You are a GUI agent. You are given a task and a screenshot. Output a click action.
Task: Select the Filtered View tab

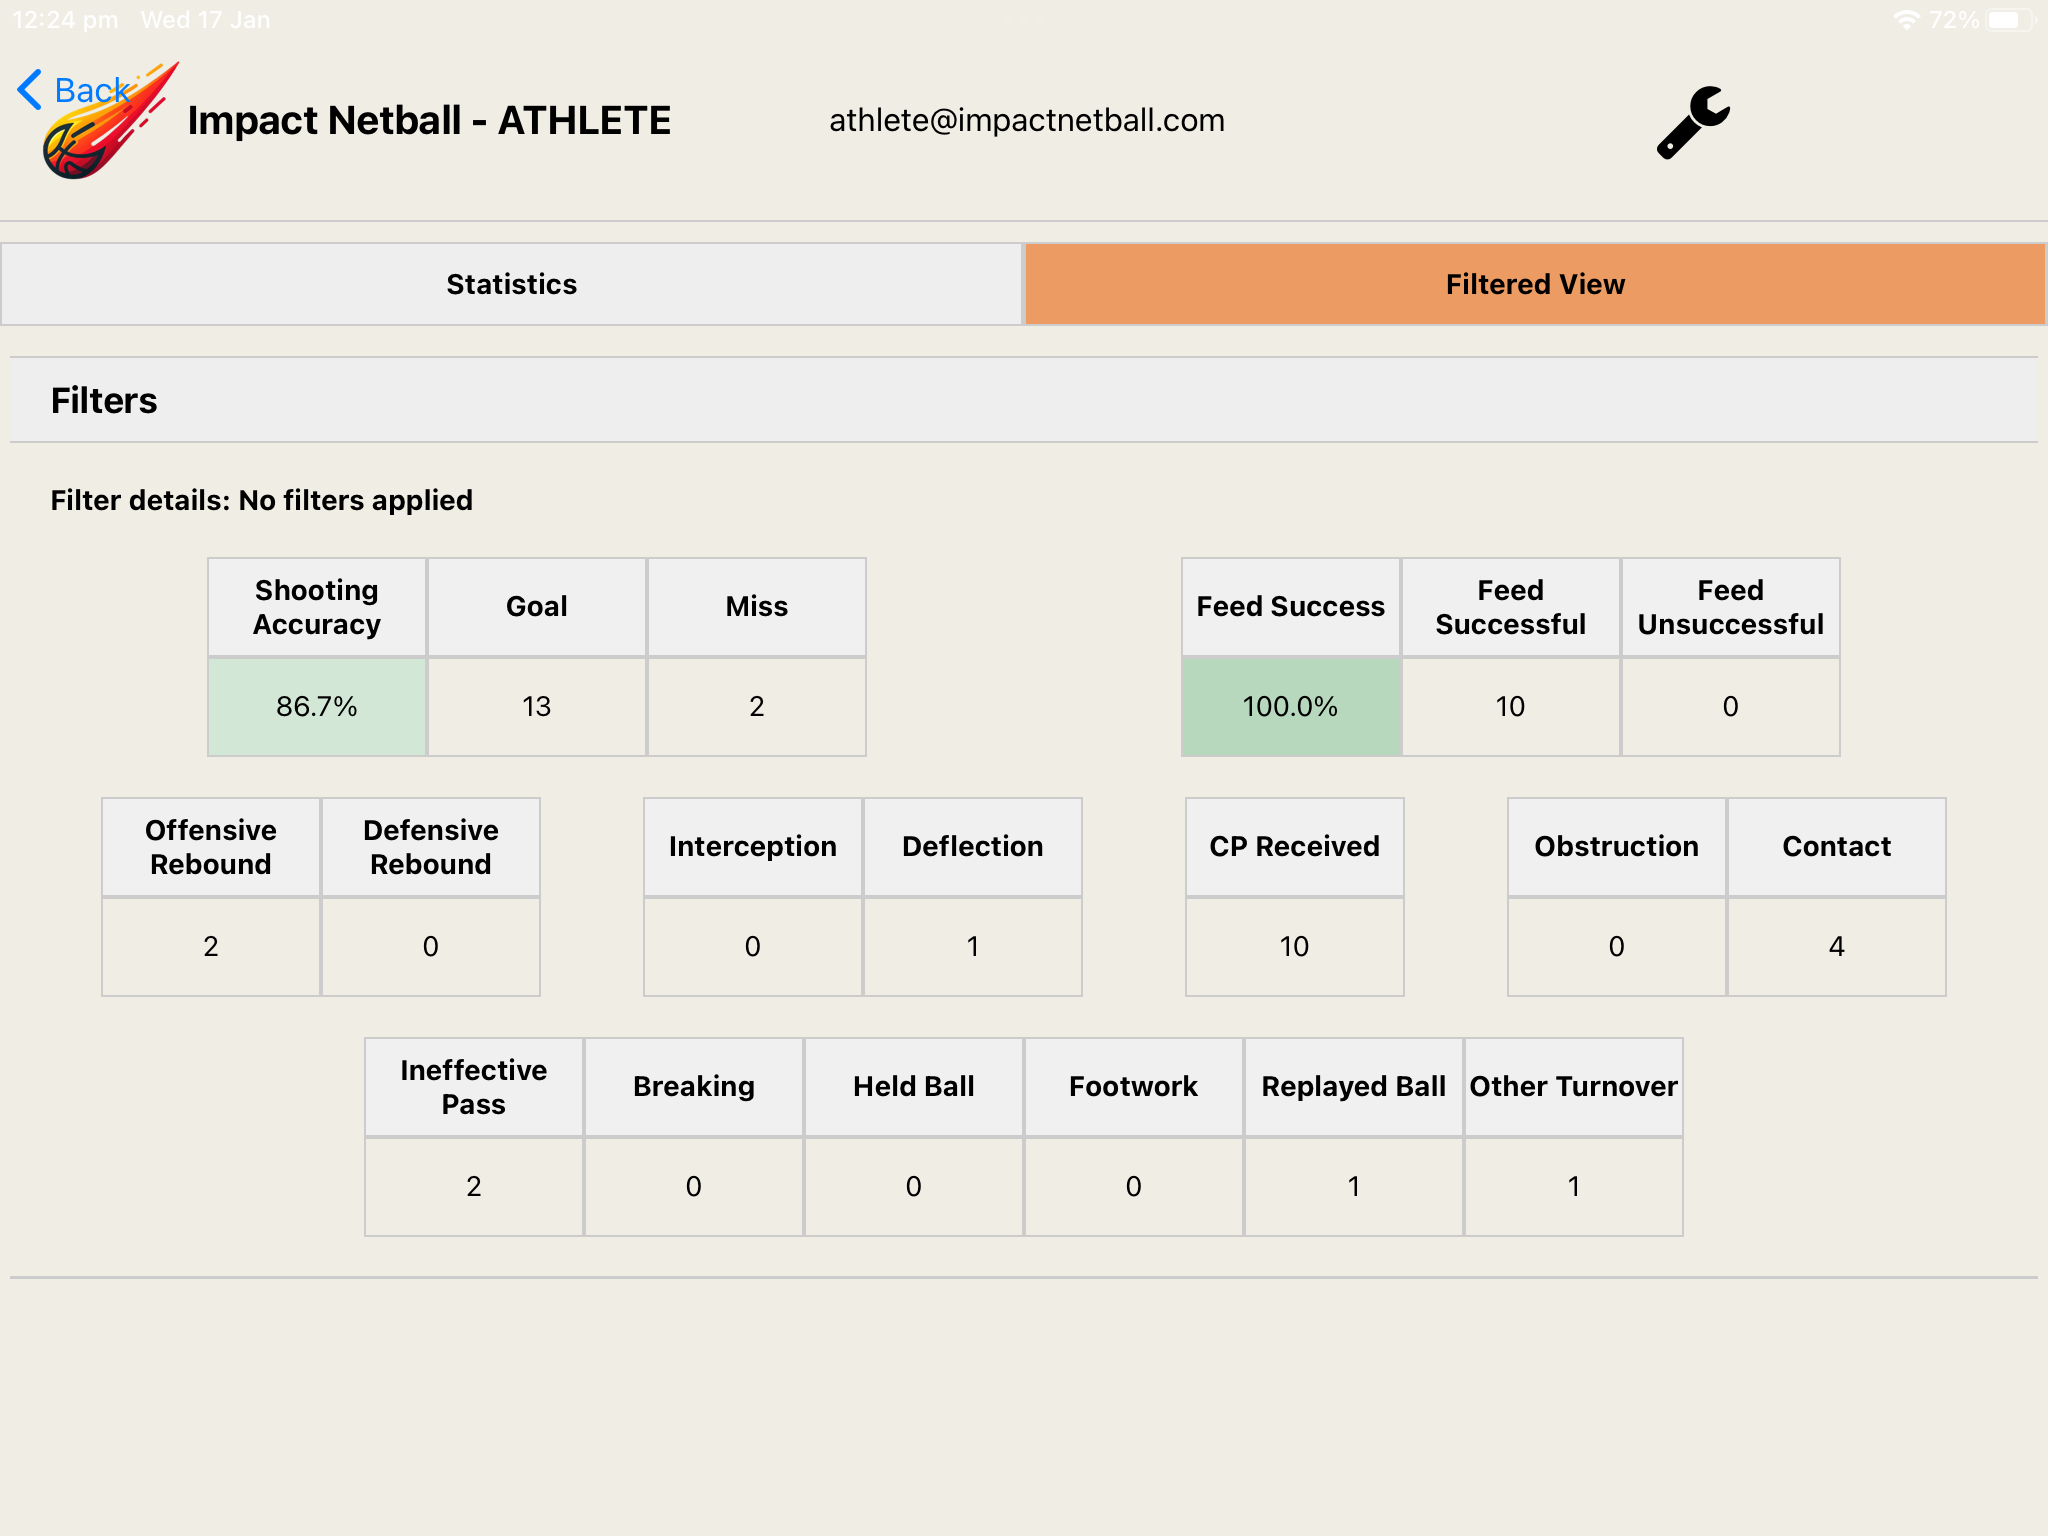point(1535,284)
